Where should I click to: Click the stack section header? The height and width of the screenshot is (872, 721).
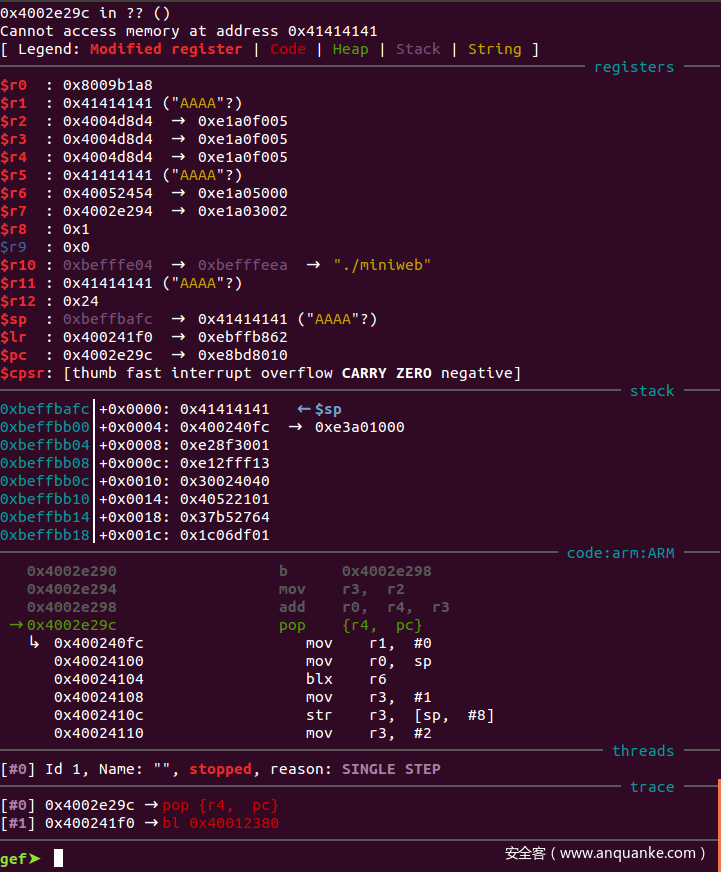coord(652,391)
